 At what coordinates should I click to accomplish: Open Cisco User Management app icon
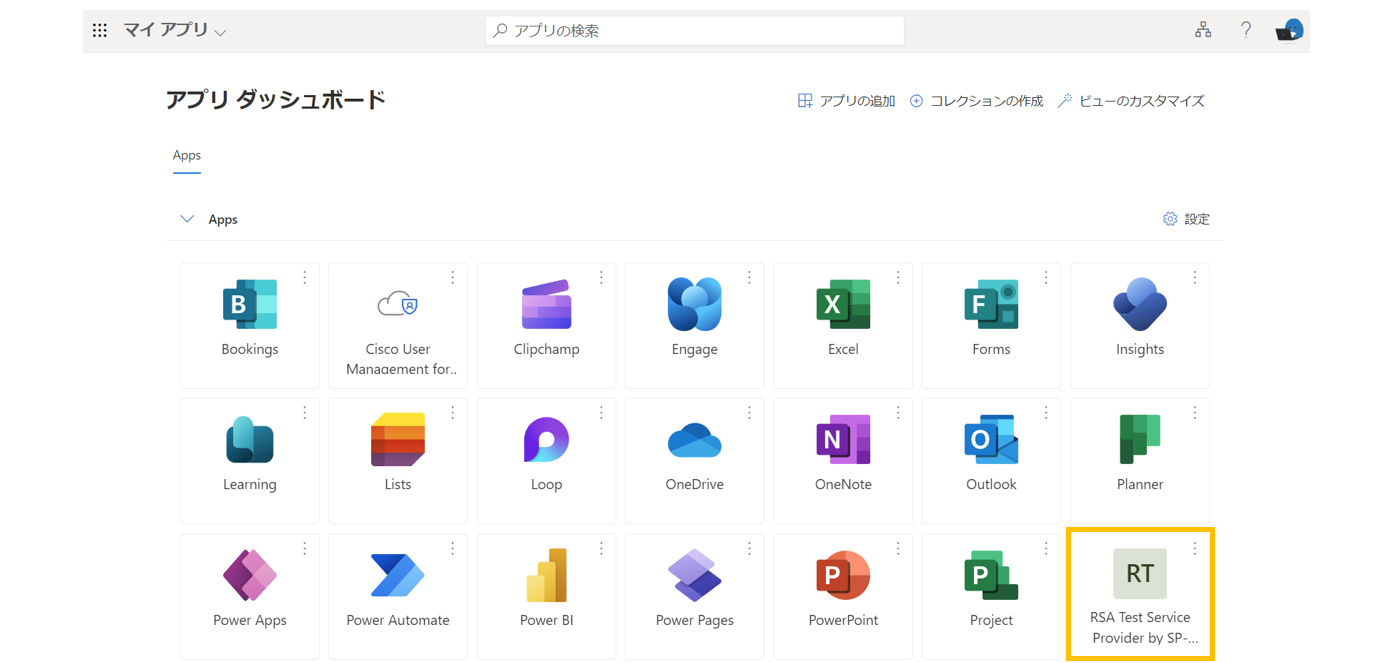398,304
